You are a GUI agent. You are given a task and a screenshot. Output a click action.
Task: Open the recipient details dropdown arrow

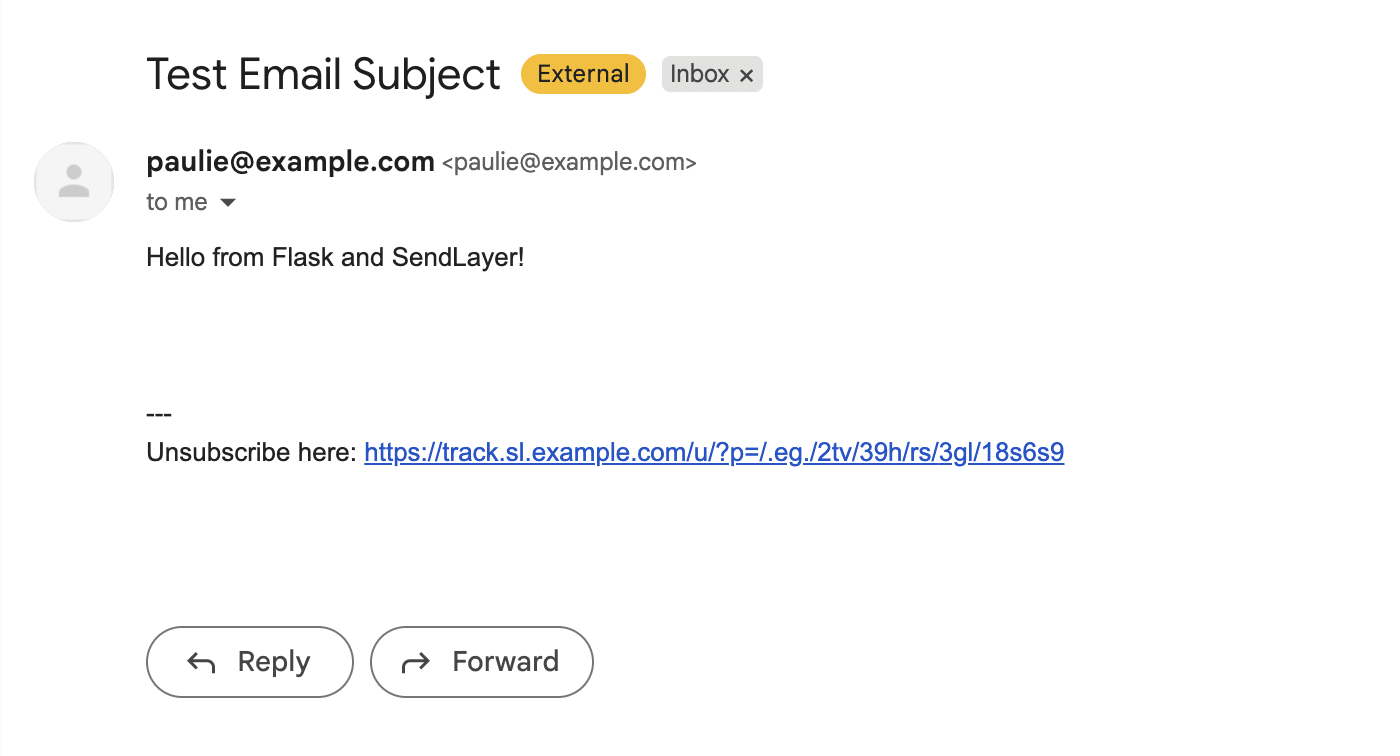coord(228,202)
